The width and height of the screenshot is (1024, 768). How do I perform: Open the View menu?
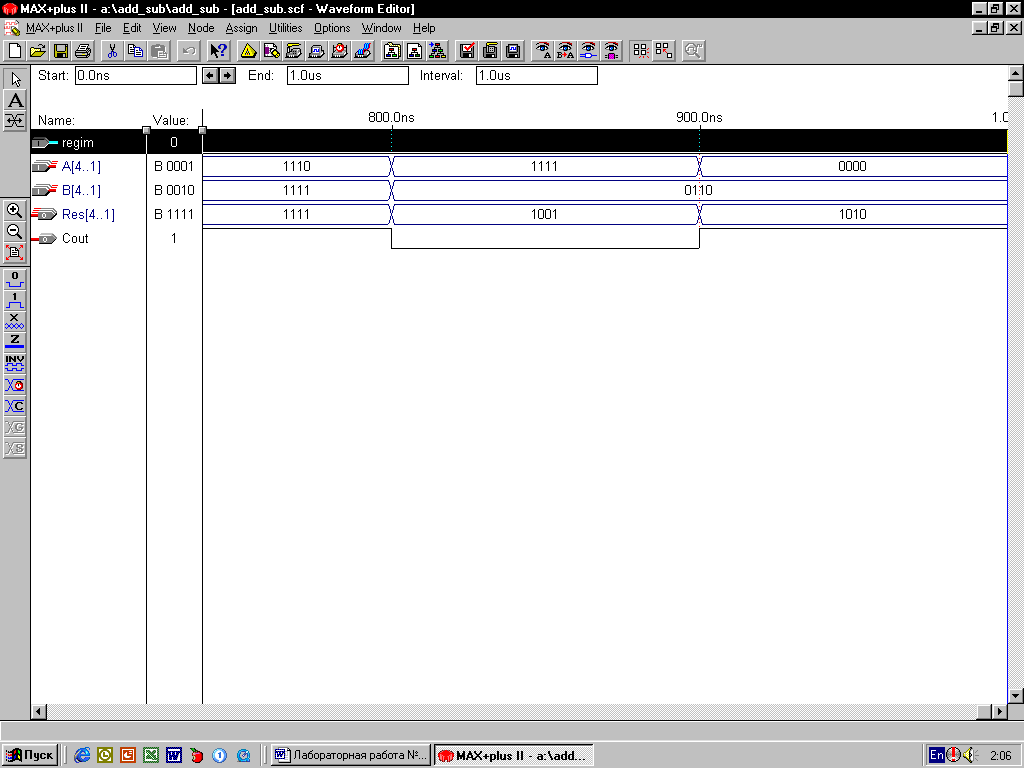pos(165,28)
